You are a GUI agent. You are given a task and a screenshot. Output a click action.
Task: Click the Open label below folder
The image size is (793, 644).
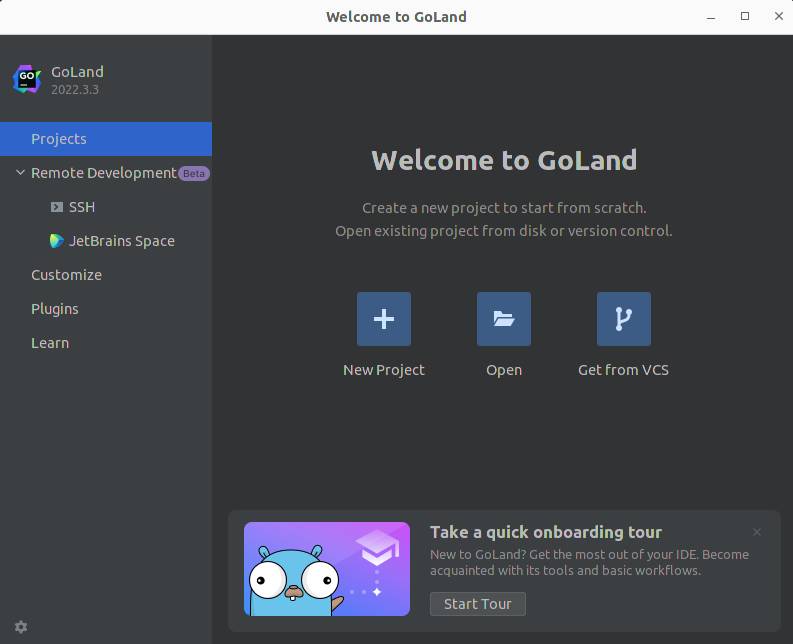tap(504, 370)
